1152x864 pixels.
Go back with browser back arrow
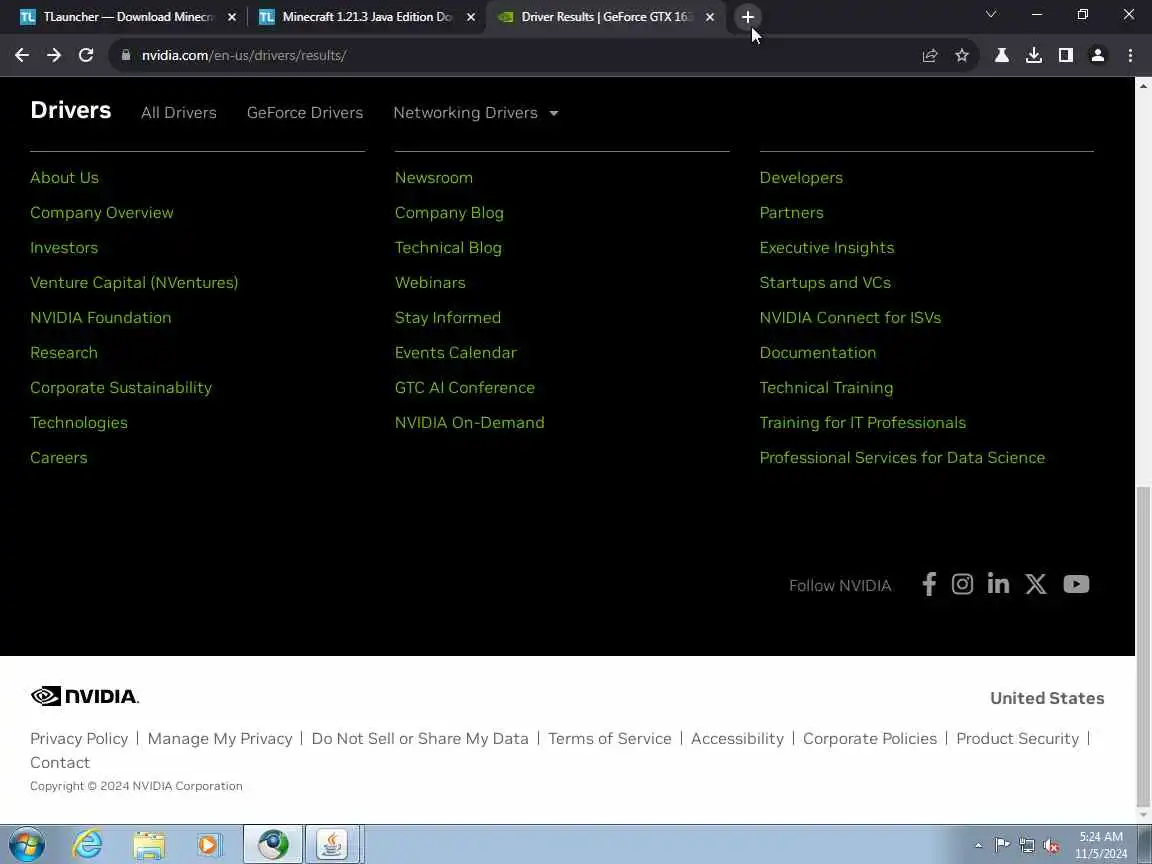22,55
